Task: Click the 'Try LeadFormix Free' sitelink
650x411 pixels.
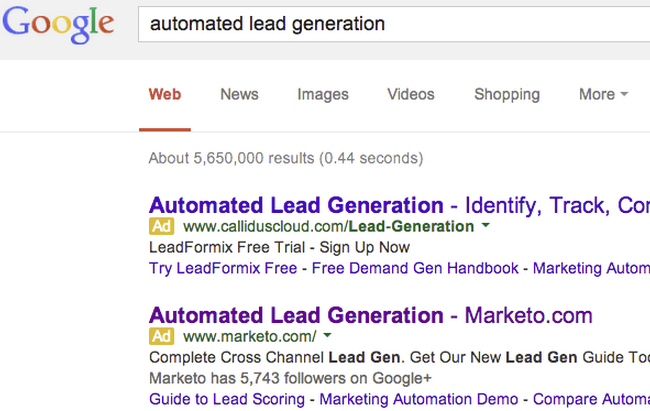Action: coord(223,268)
